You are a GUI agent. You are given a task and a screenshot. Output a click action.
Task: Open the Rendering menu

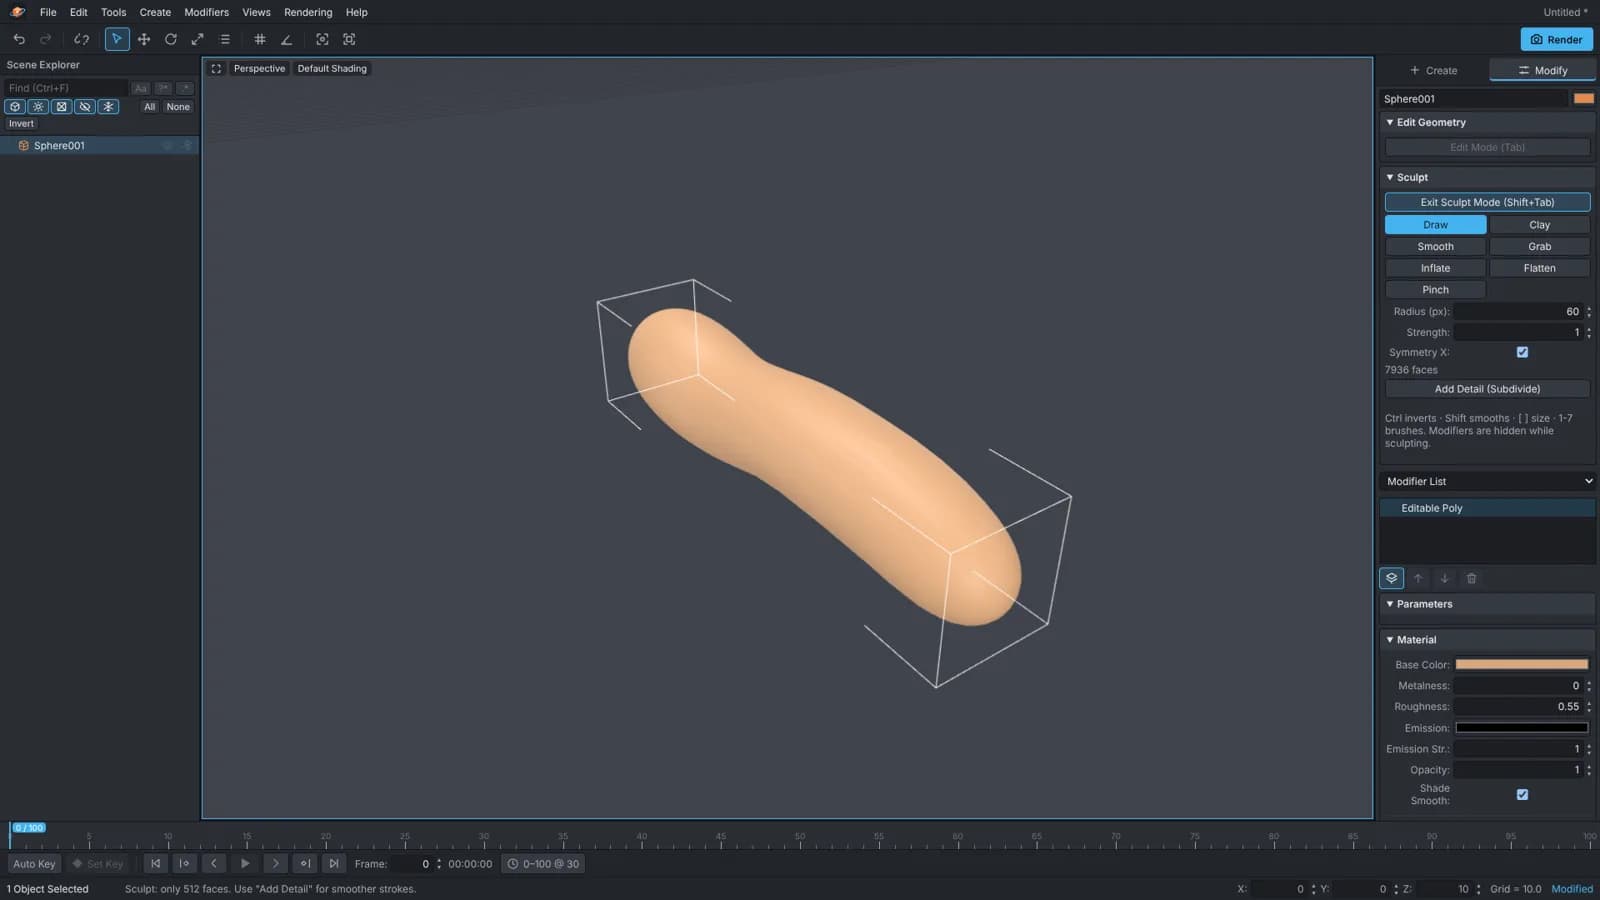pos(308,12)
